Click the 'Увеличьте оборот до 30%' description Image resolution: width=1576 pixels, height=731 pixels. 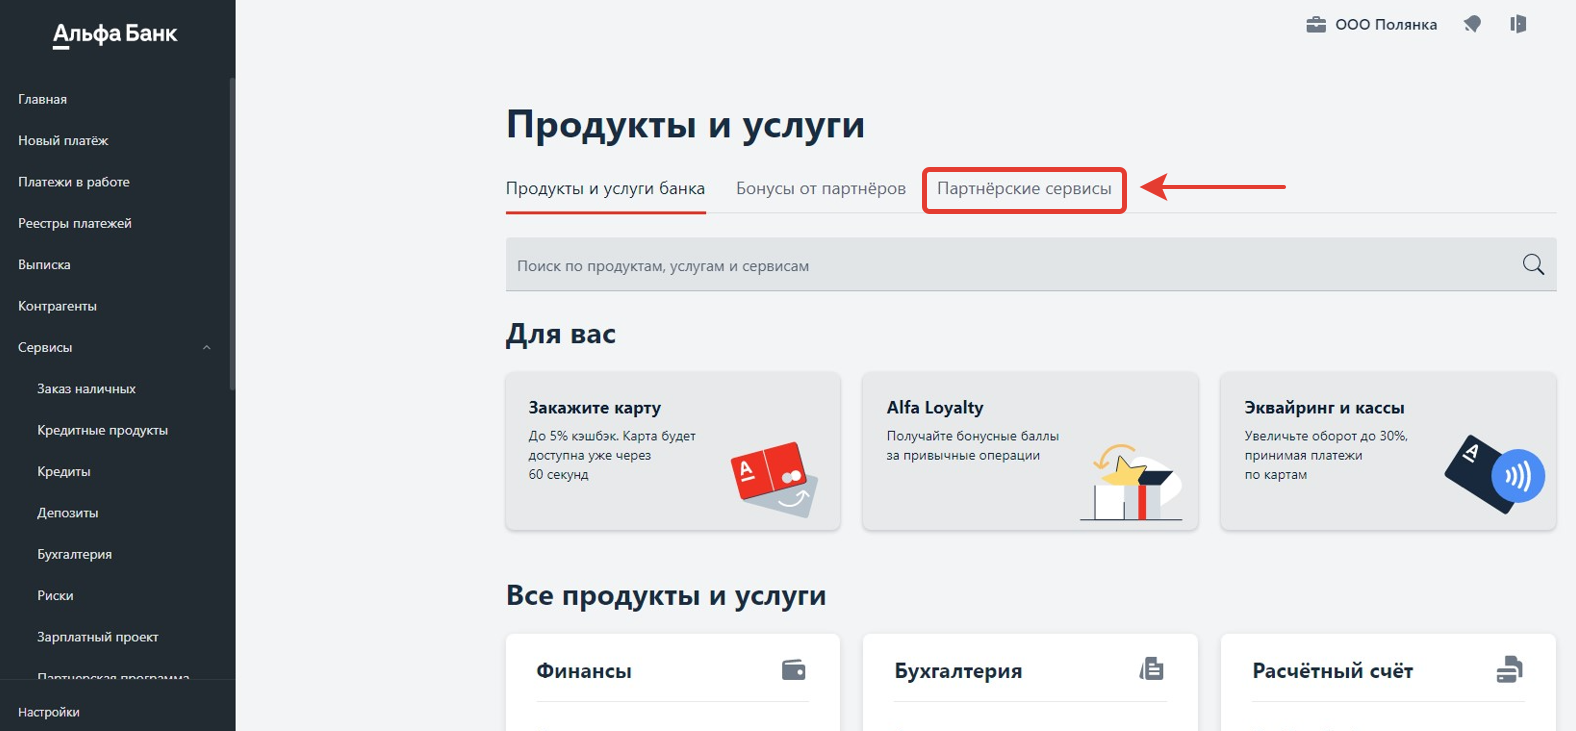[1326, 455]
